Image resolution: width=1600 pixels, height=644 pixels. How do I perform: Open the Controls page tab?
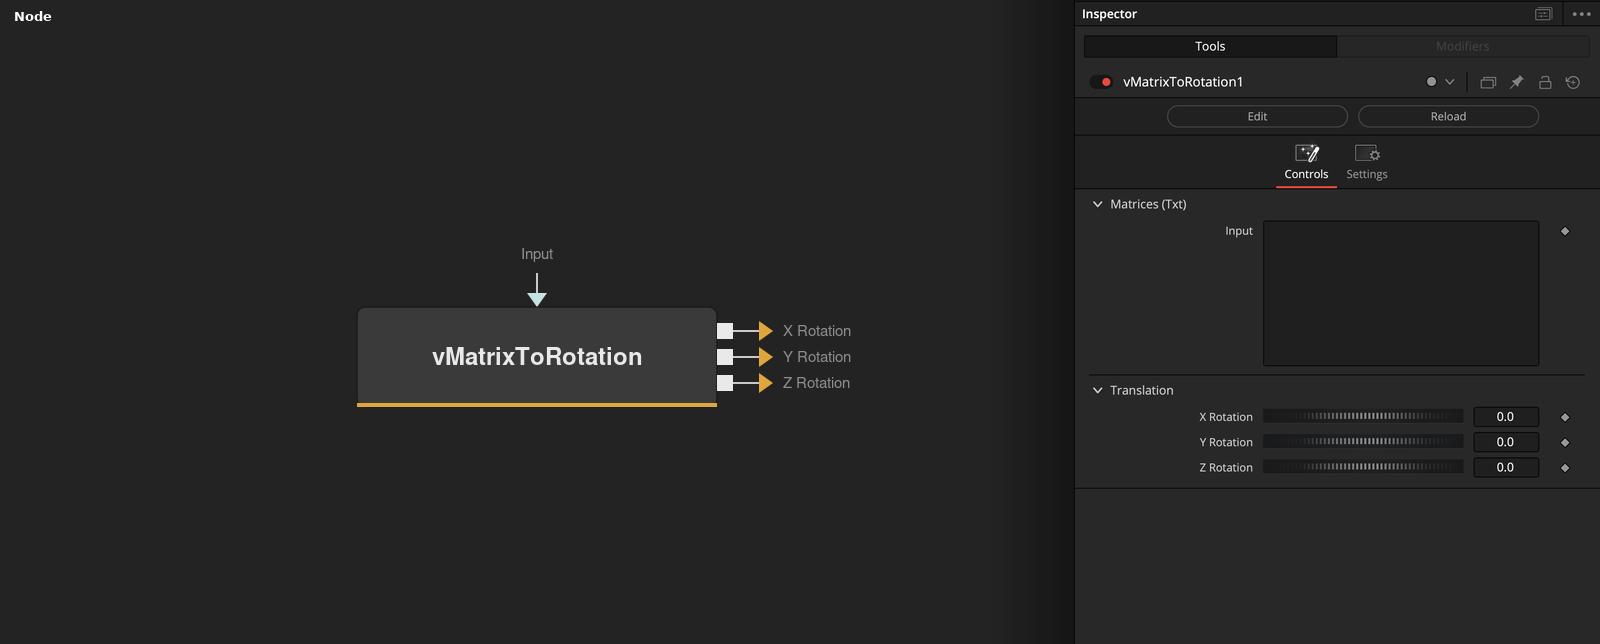[1306, 163]
